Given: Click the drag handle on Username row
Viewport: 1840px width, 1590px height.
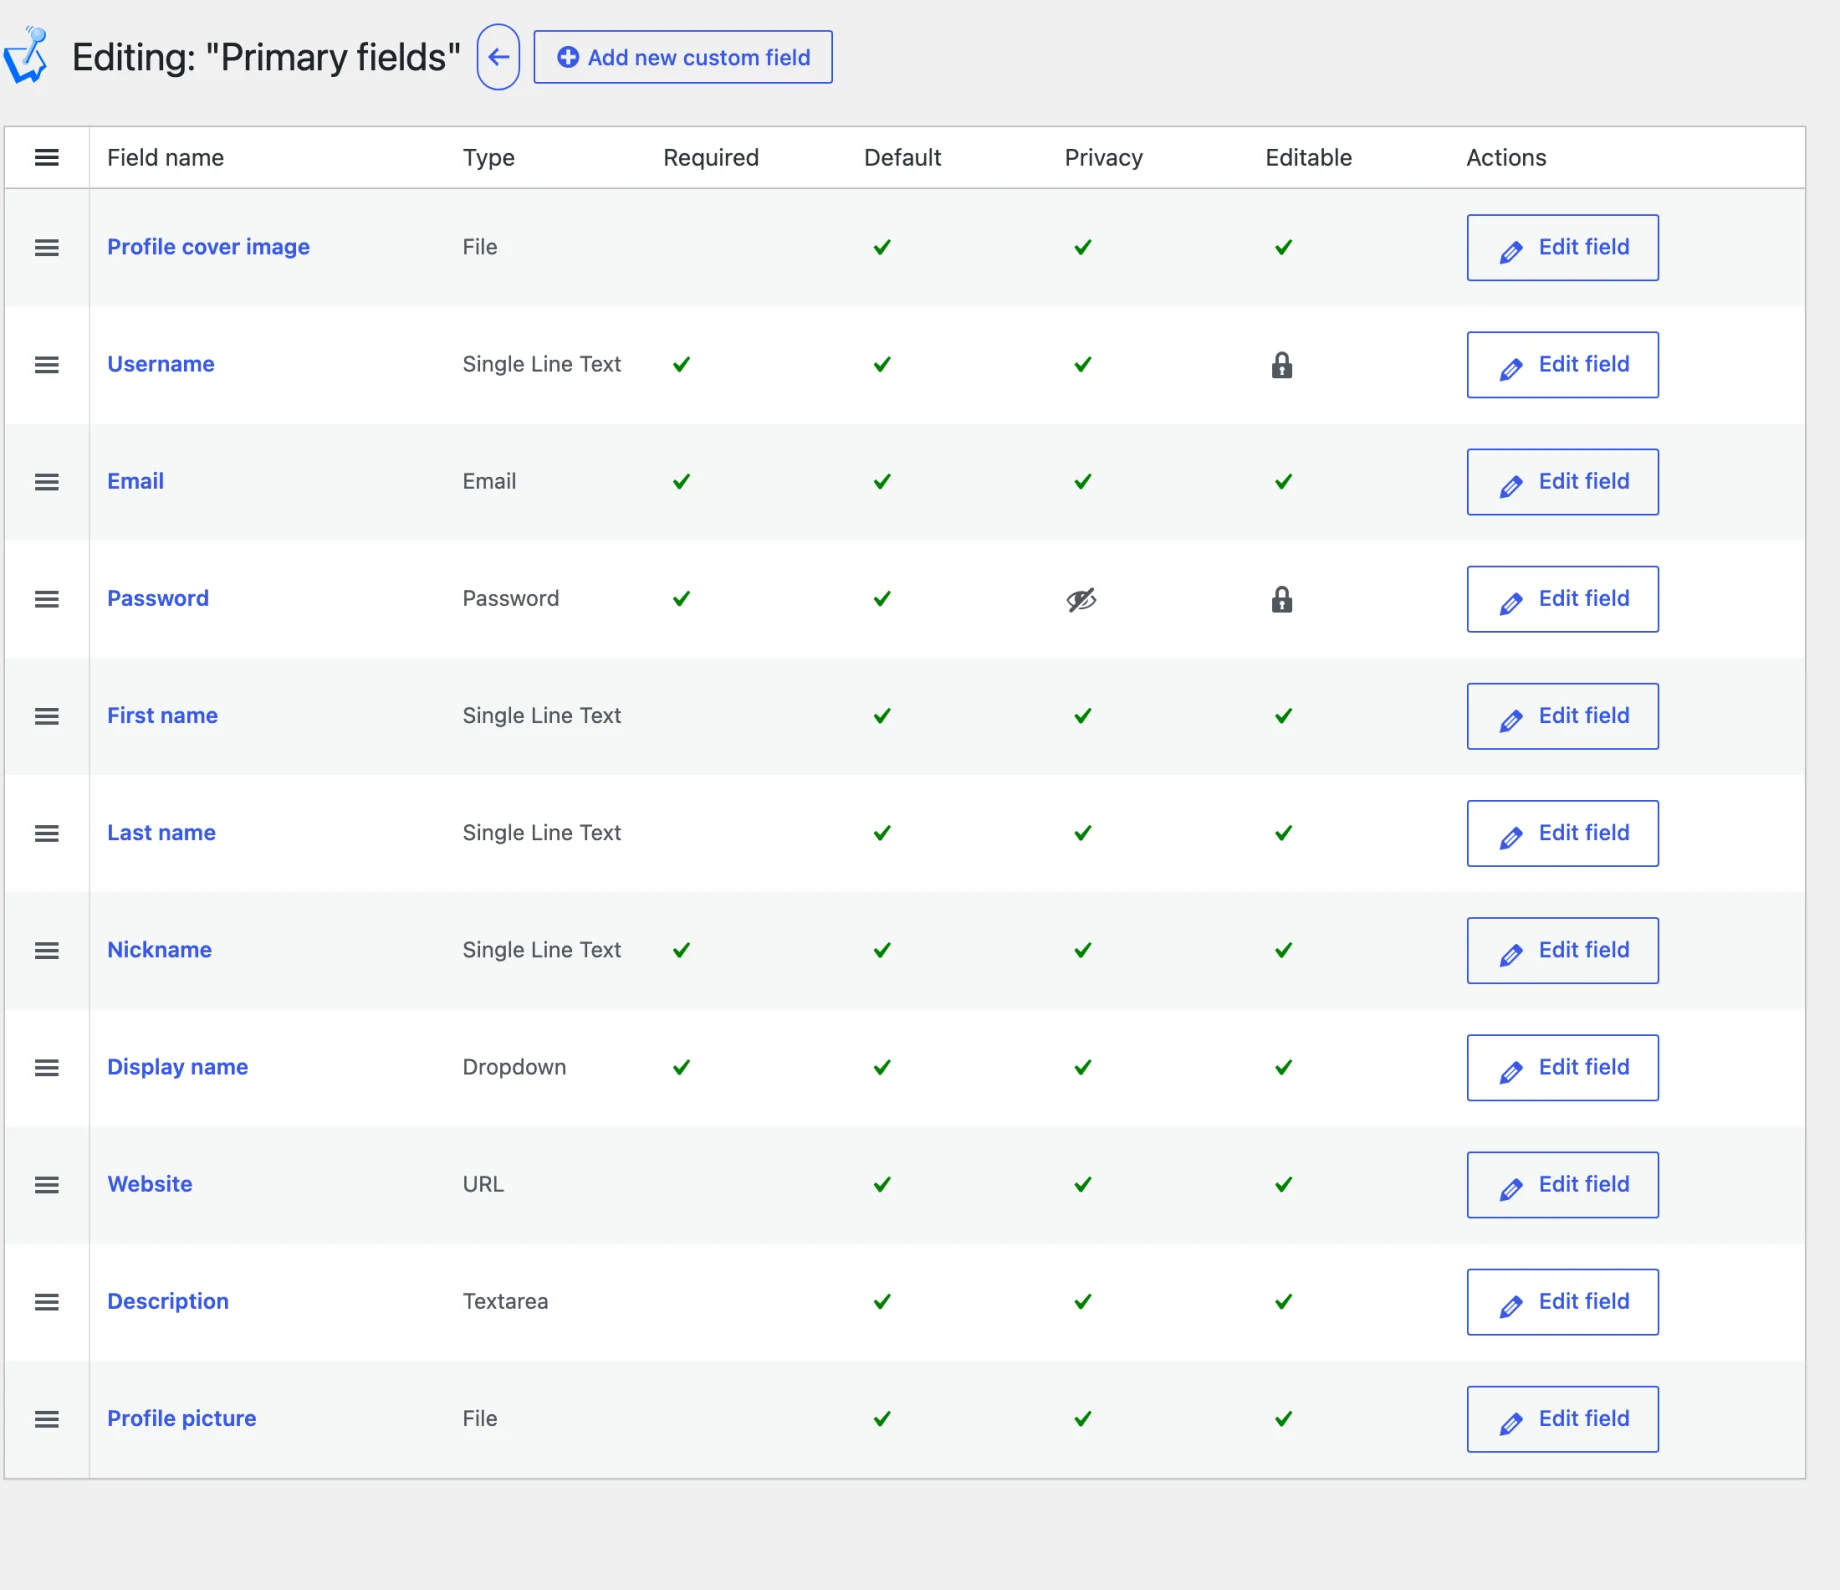Looking at the screenshot, I should (x=47, y=365).
